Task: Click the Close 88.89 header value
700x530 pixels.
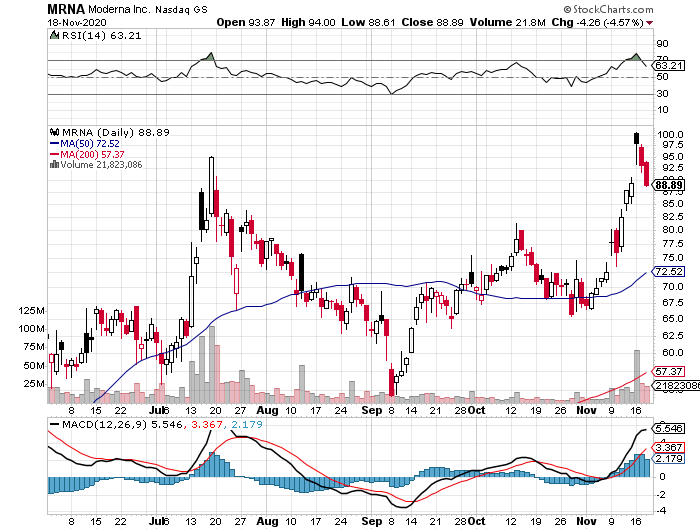Action: 432,22
